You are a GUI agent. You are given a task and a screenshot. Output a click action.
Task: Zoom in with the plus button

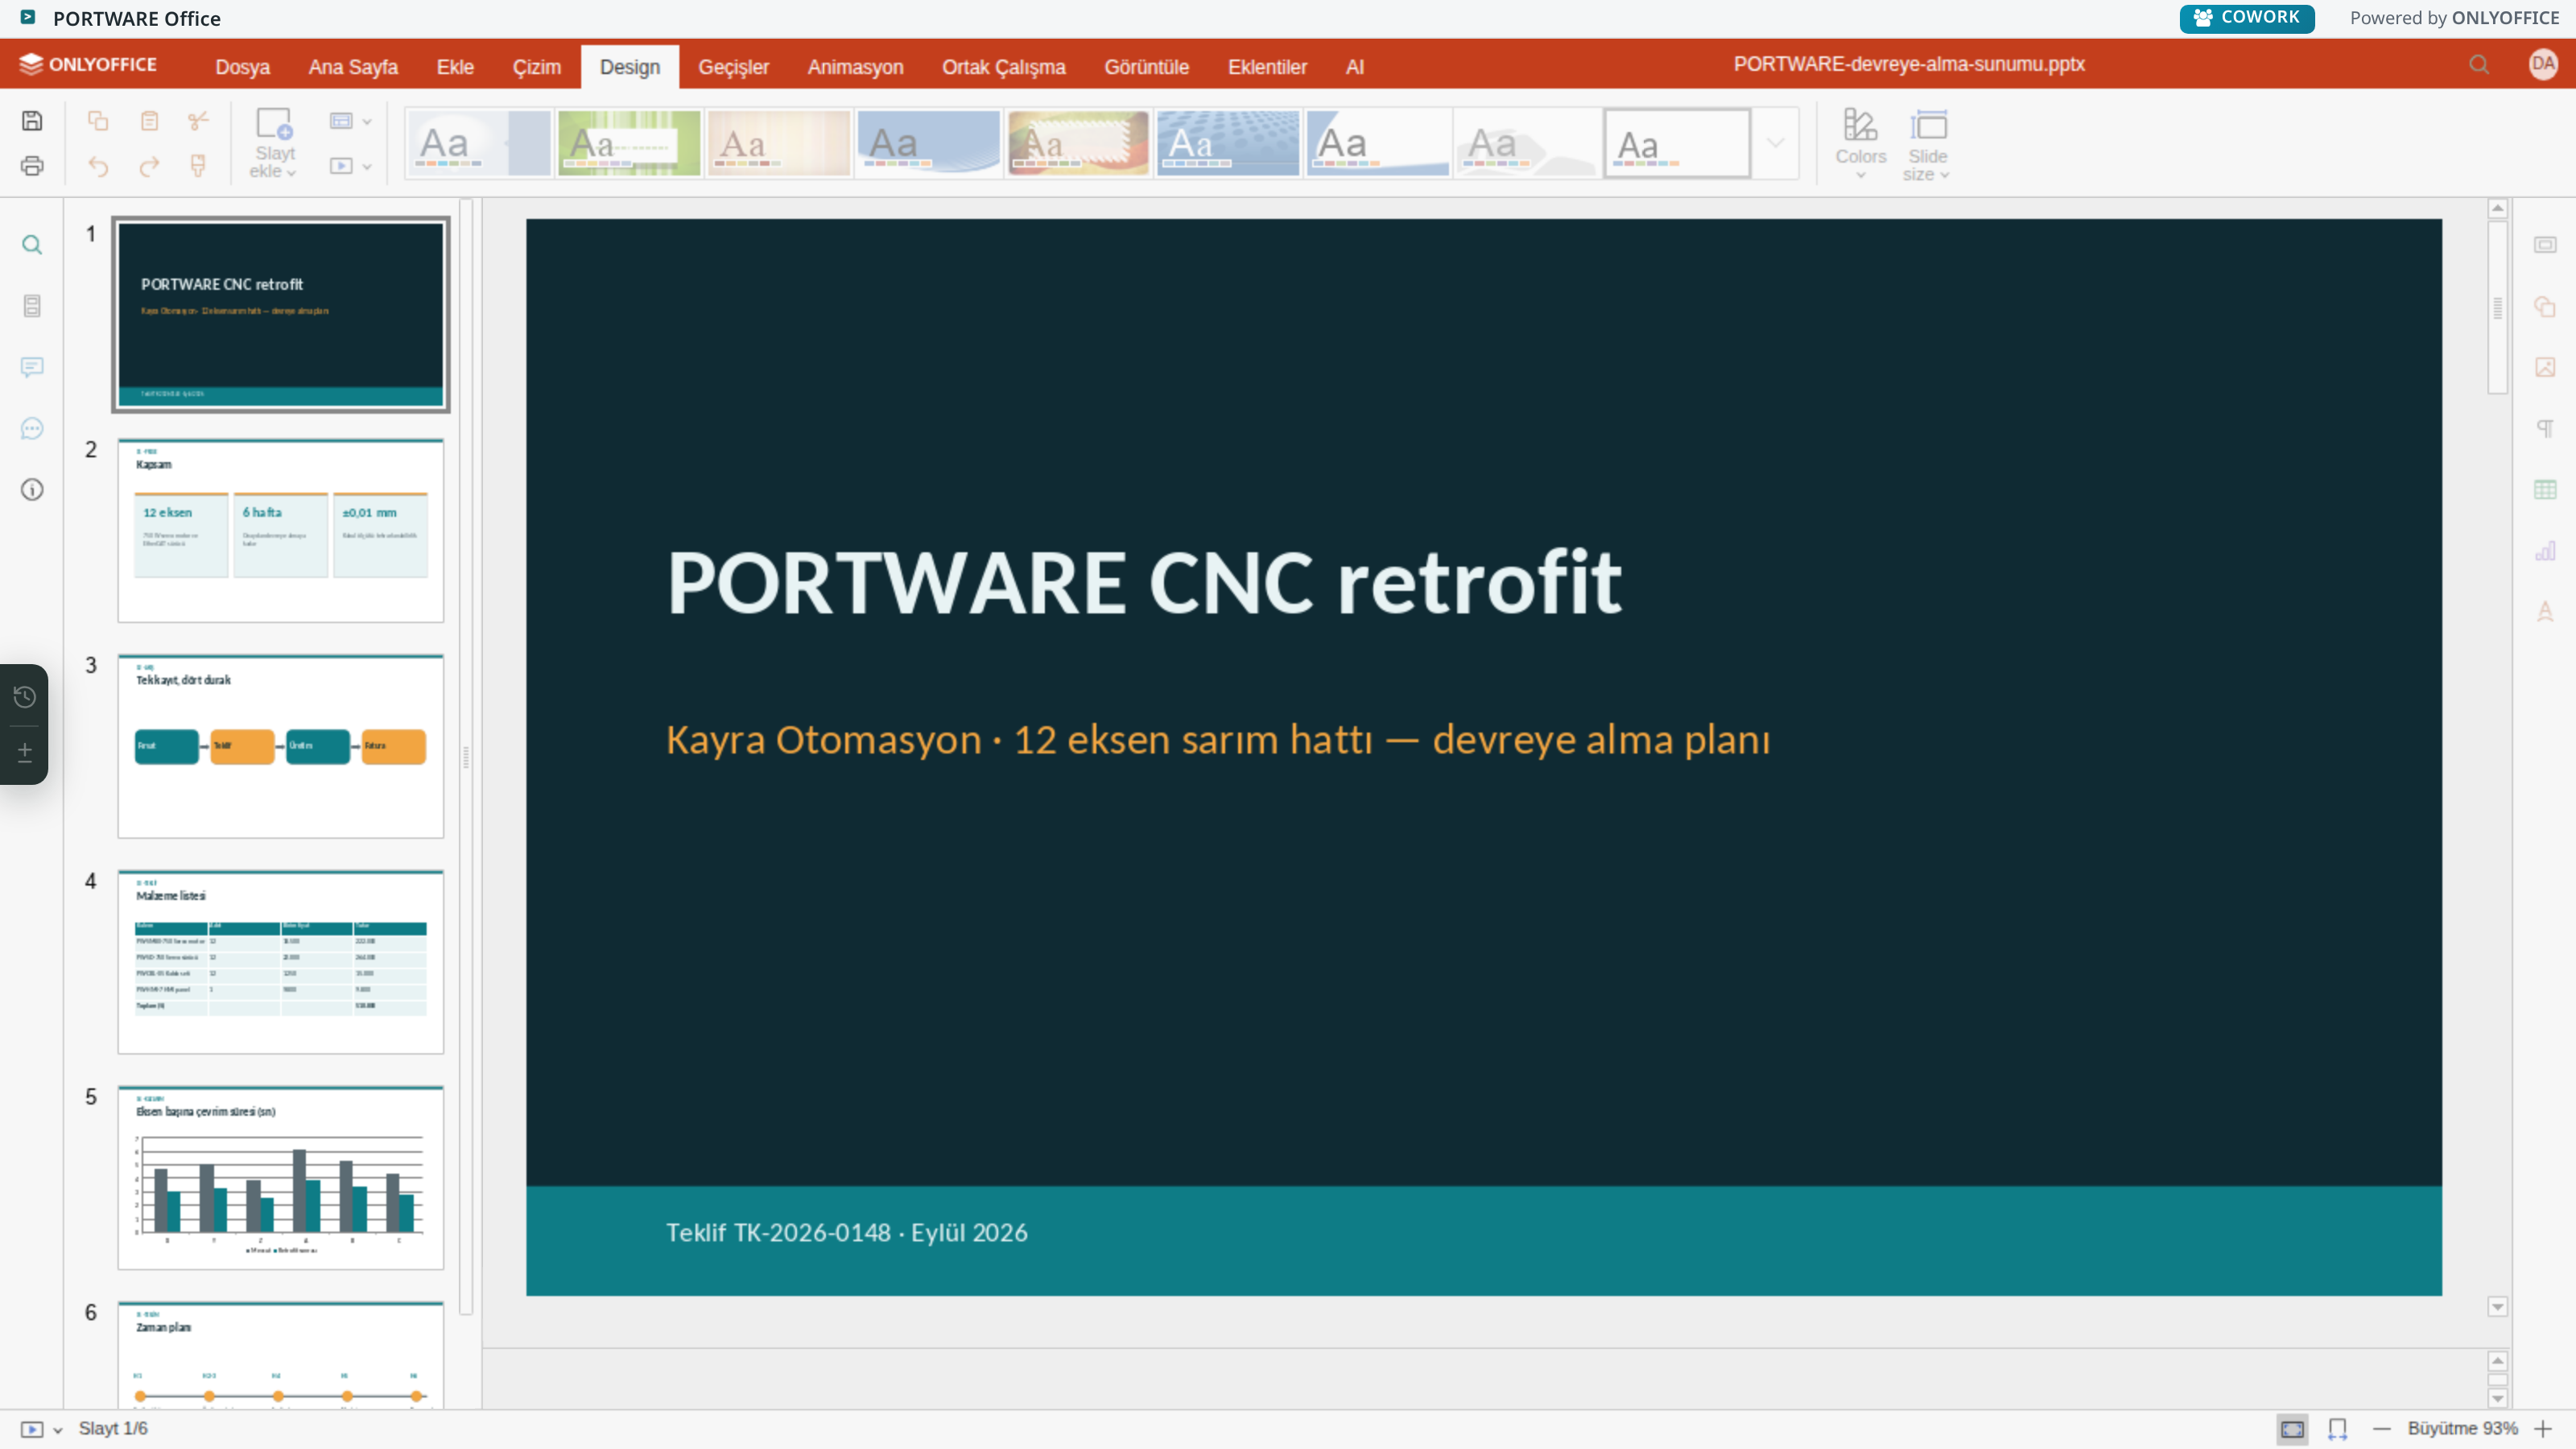click(2543, 1429)
